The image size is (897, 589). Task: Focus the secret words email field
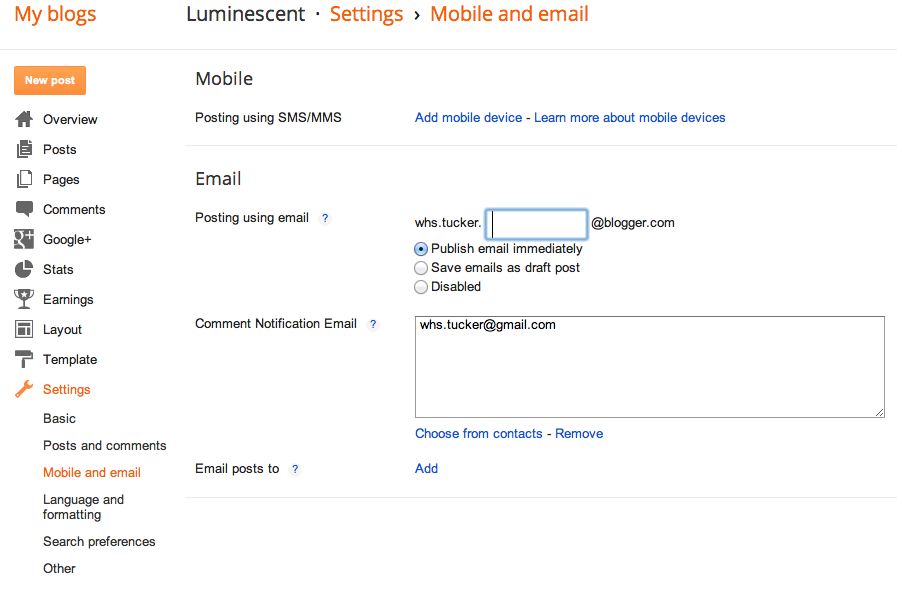tap(536, 224)
